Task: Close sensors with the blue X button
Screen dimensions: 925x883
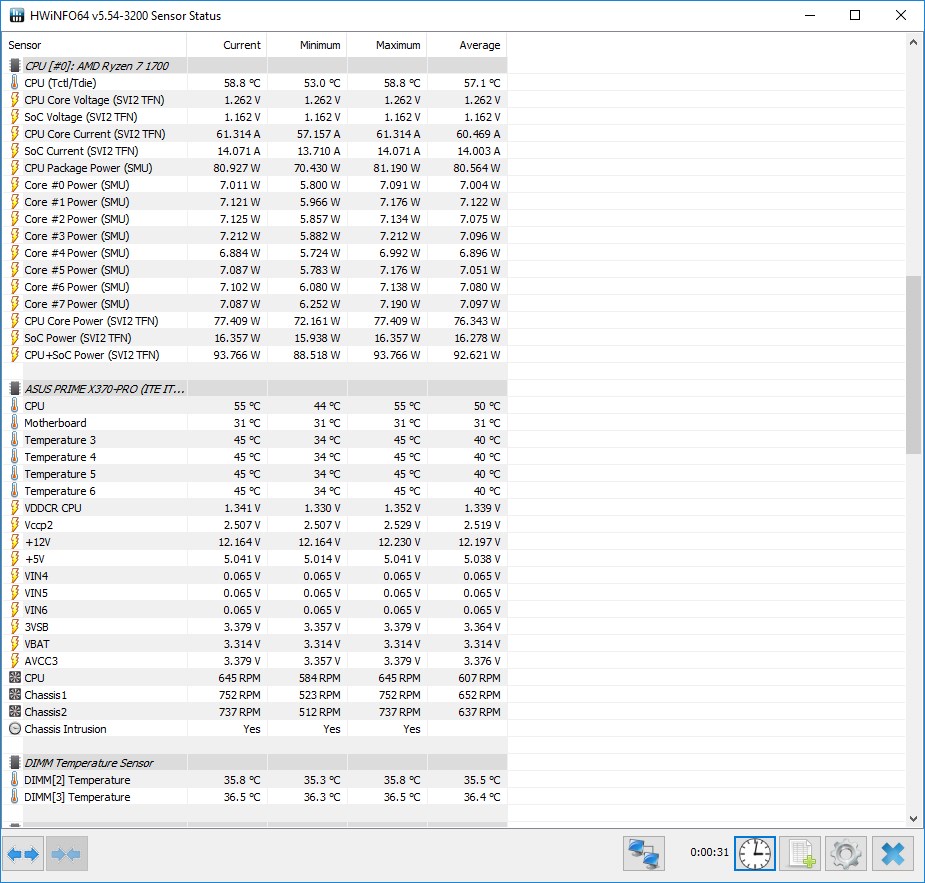Action: [892, 853]
